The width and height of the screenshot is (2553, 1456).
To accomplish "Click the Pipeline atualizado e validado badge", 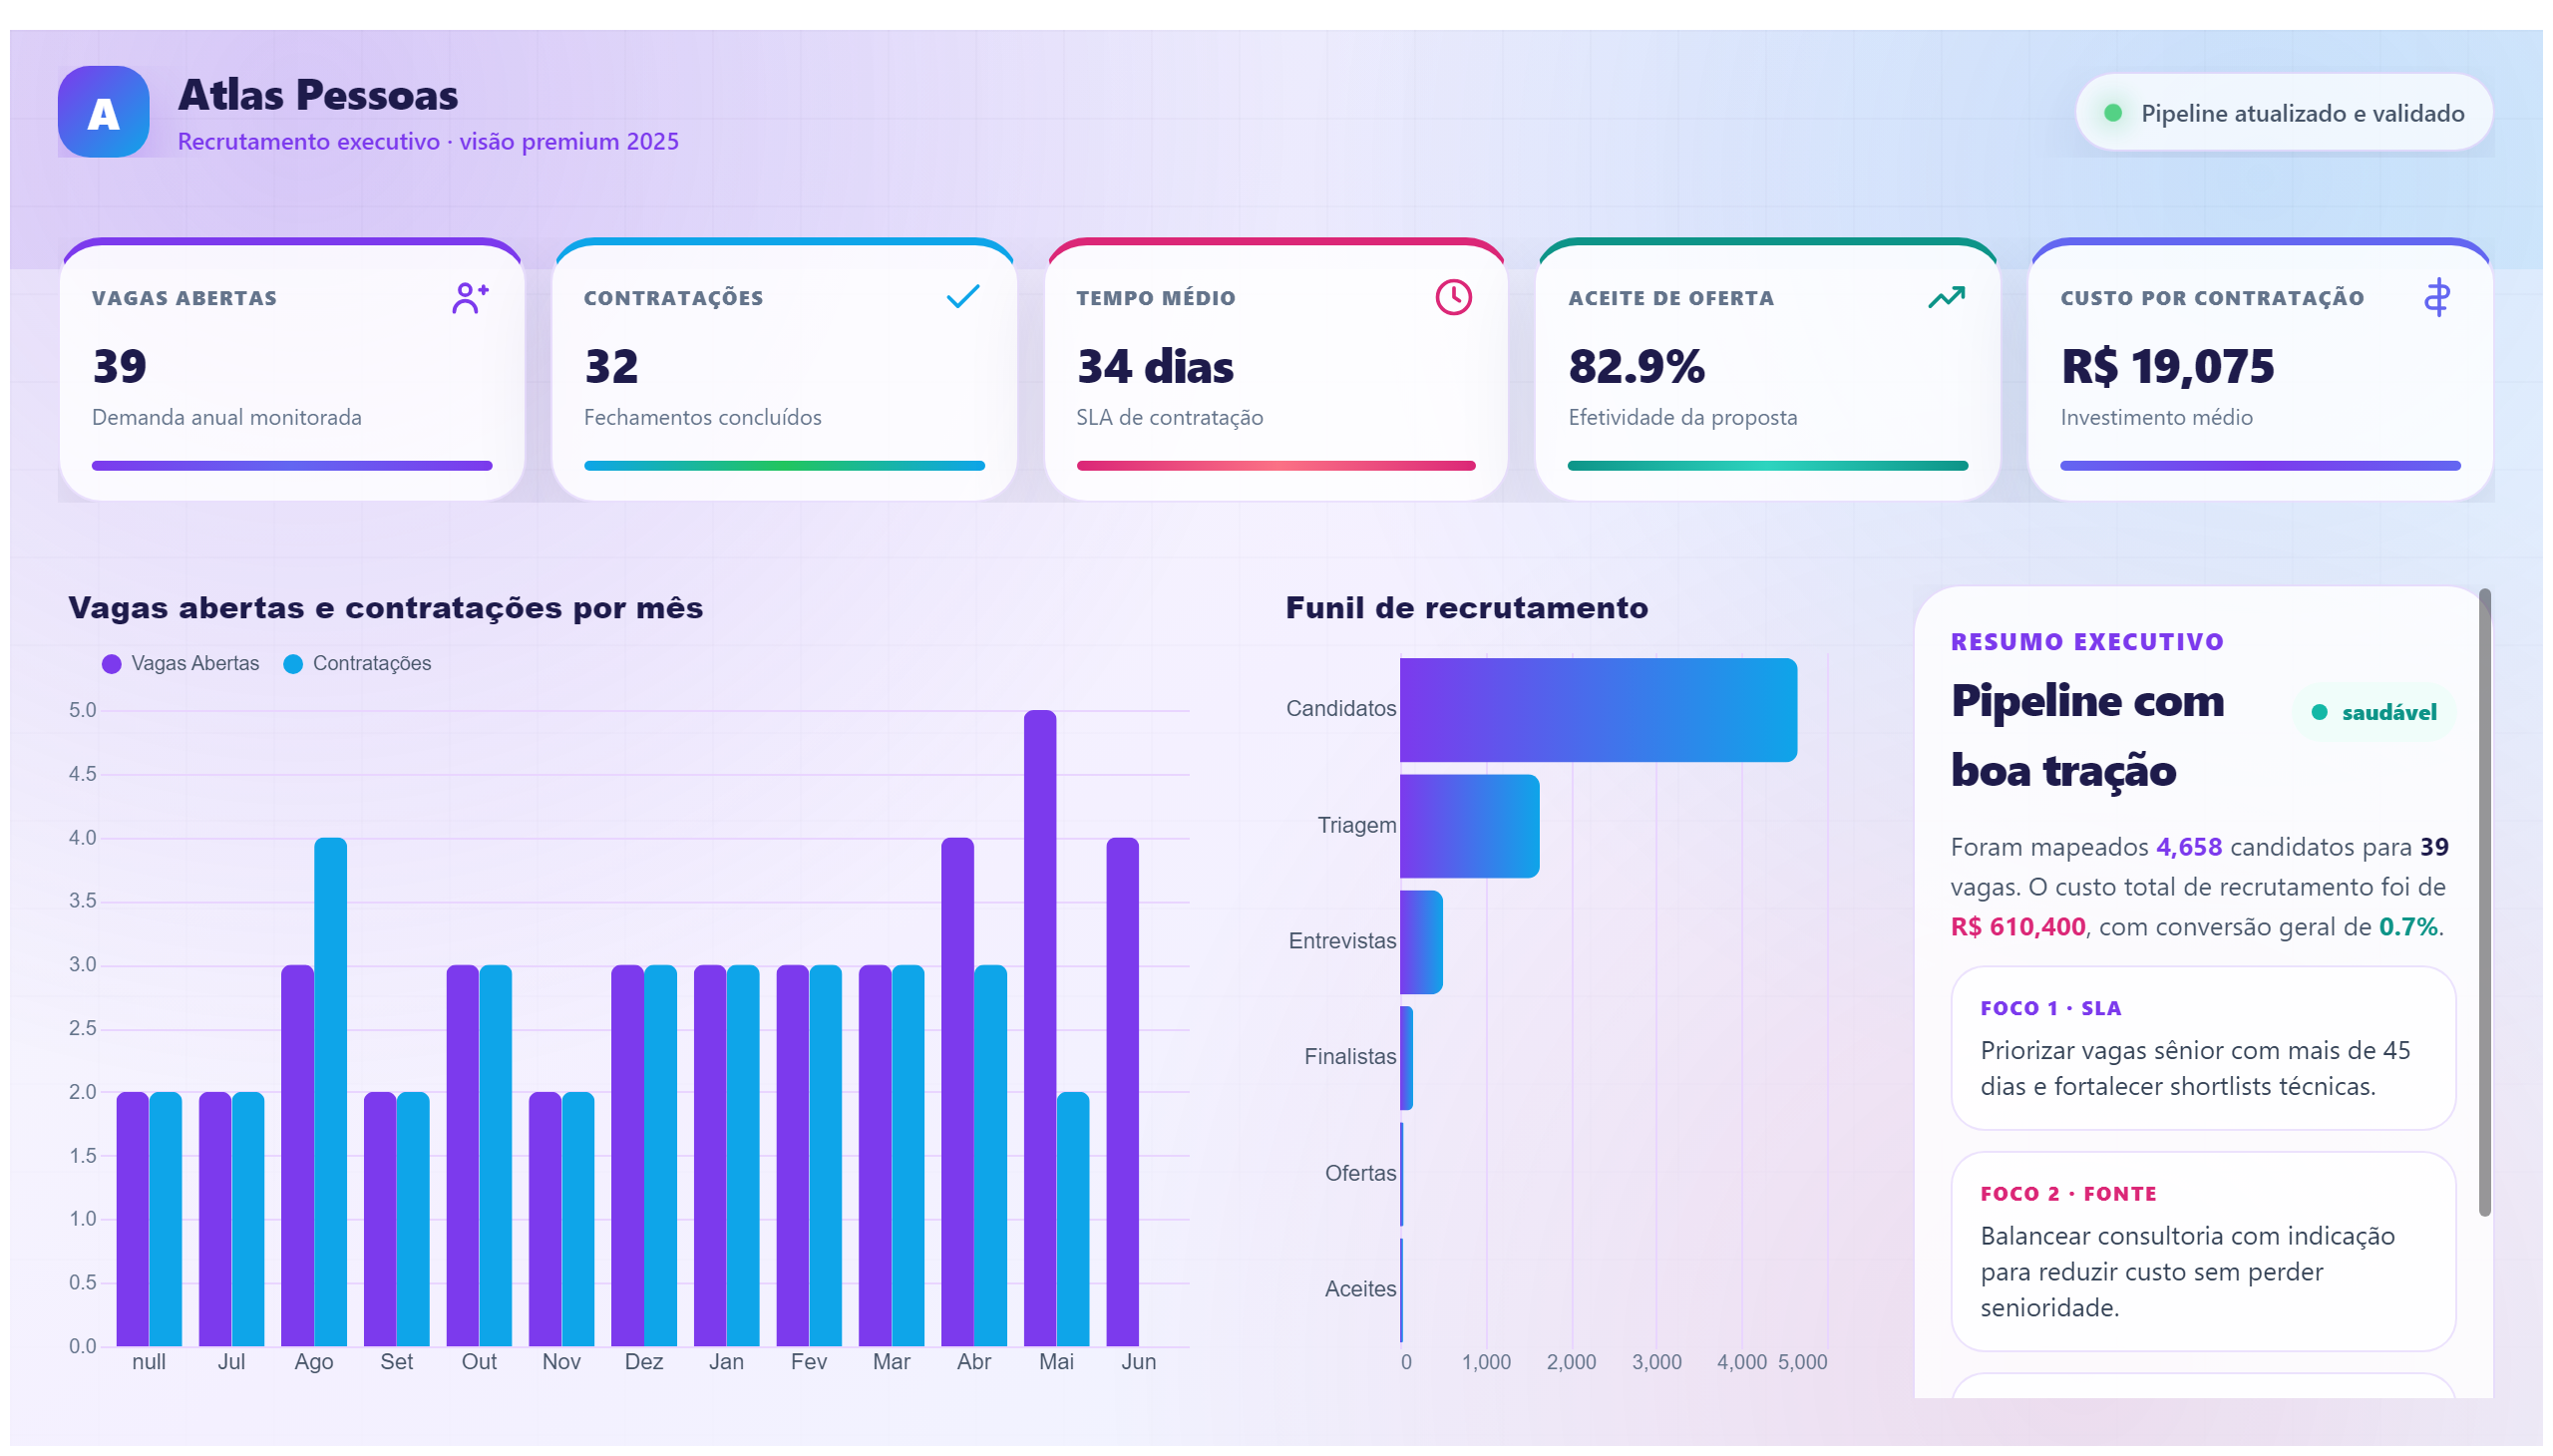I will [x=2284, y=113].
